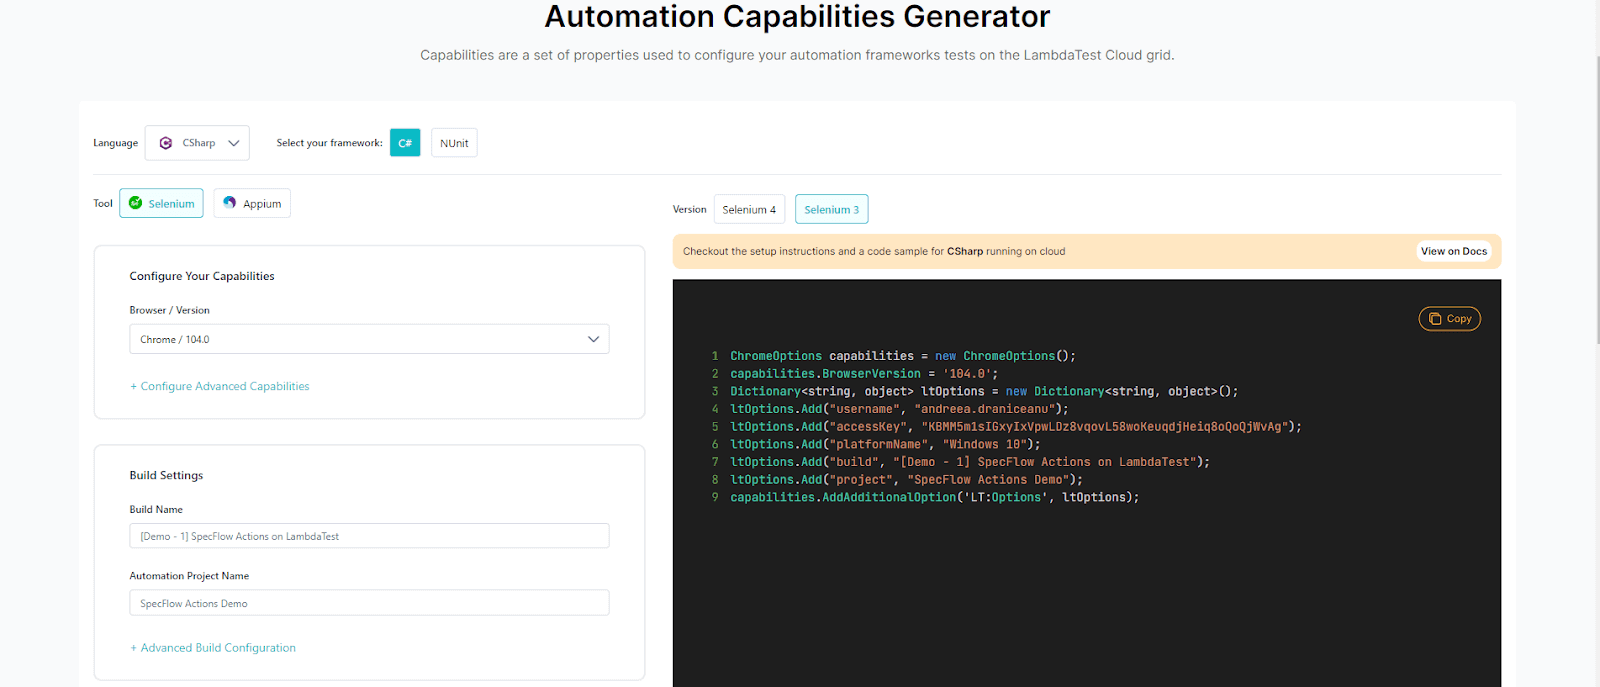The image size is (1600, 687).
Task: Select the Selenium tool option
Action: coord(161,203)
